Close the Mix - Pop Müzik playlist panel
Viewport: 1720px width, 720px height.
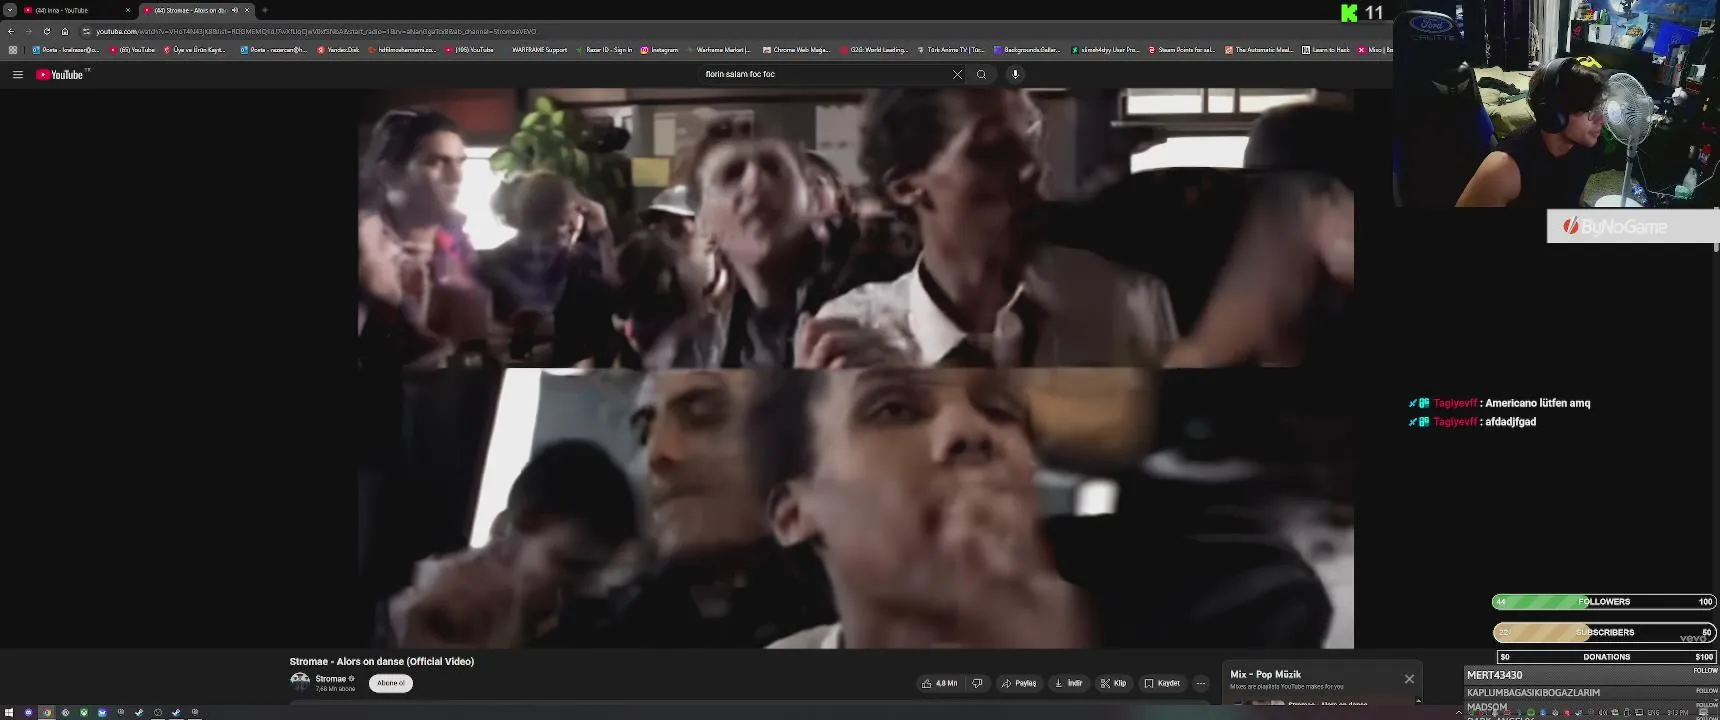[x=1409, y=679]
